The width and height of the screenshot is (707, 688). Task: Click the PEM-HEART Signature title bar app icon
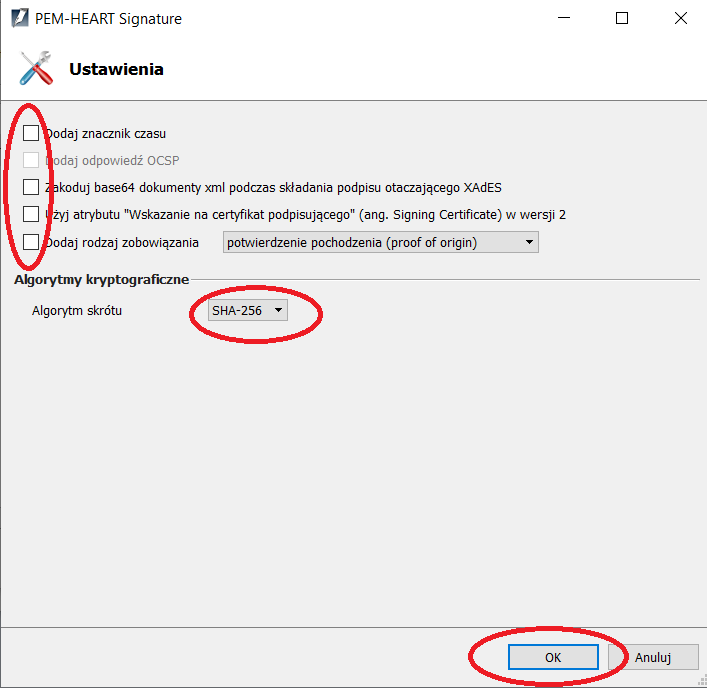click(x=20, y=18)
